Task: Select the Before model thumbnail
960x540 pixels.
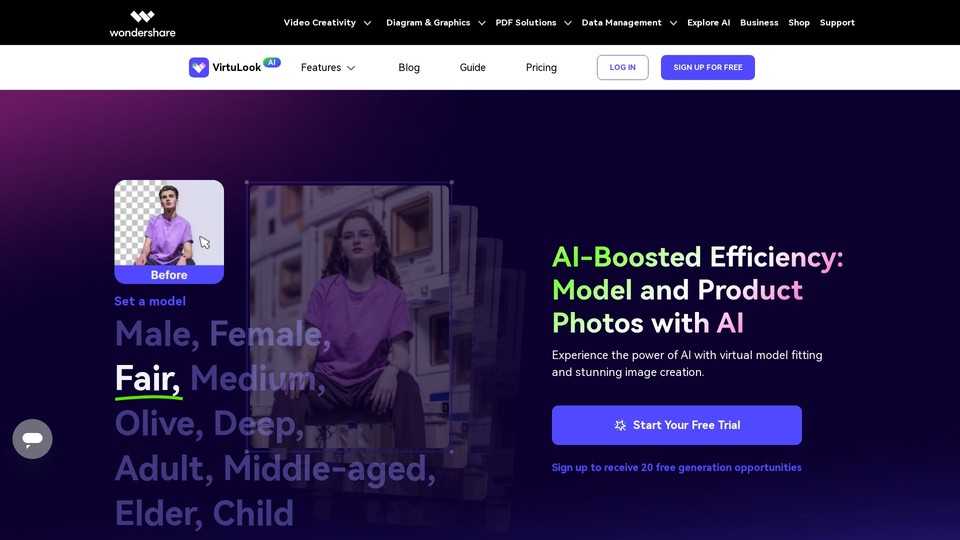Action: (x=169, y=231)
